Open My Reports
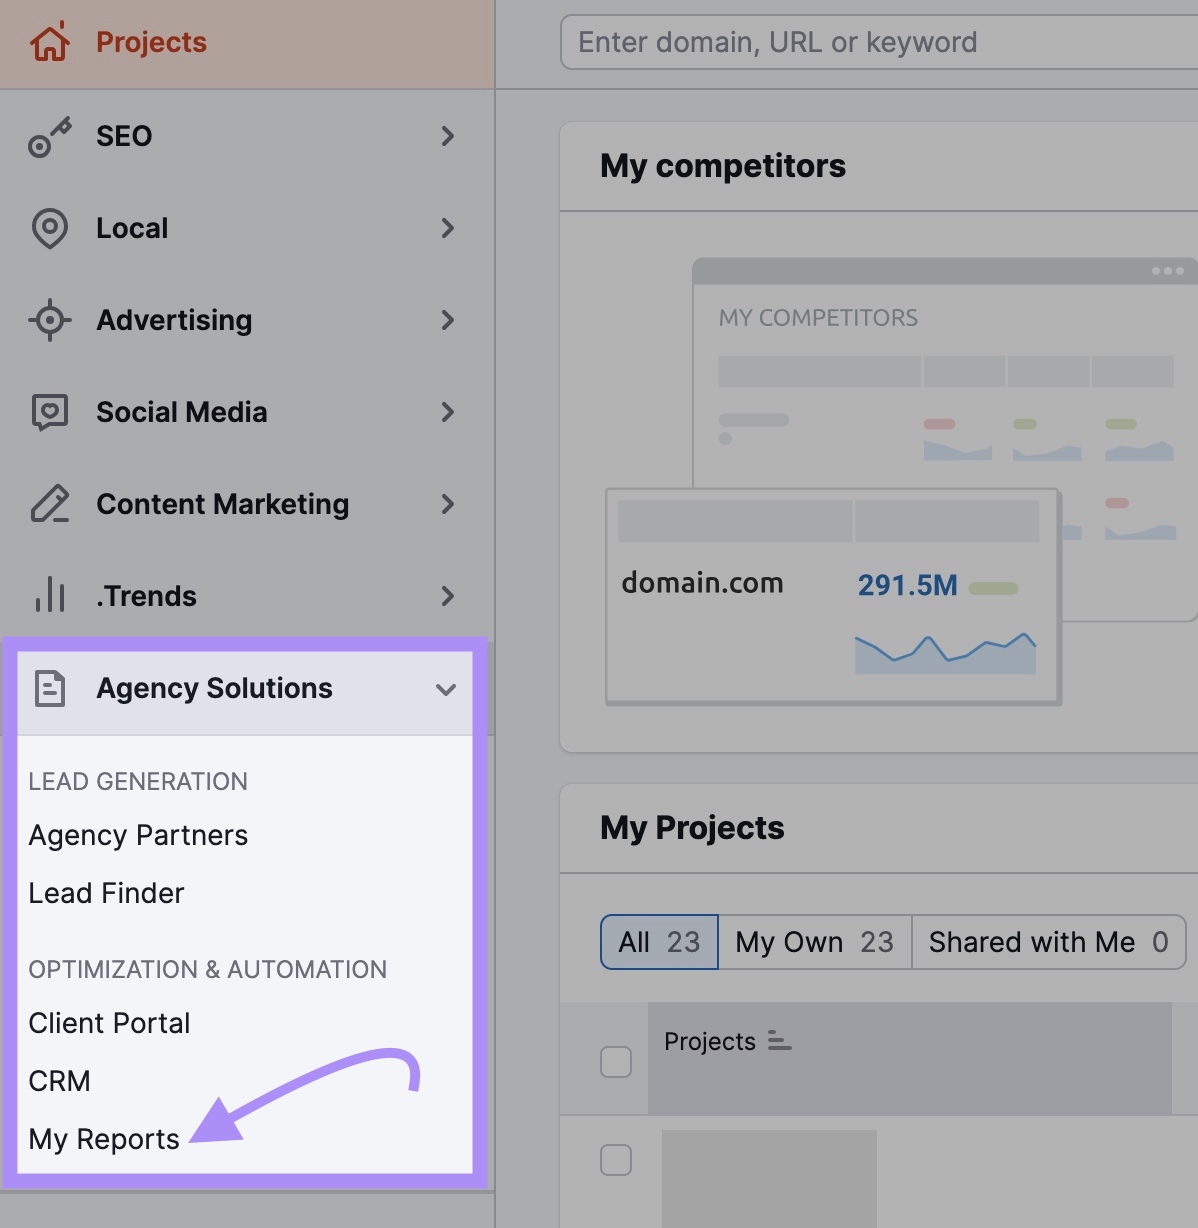This screenshot has width=1198, height=1228. coord(103,1139)
